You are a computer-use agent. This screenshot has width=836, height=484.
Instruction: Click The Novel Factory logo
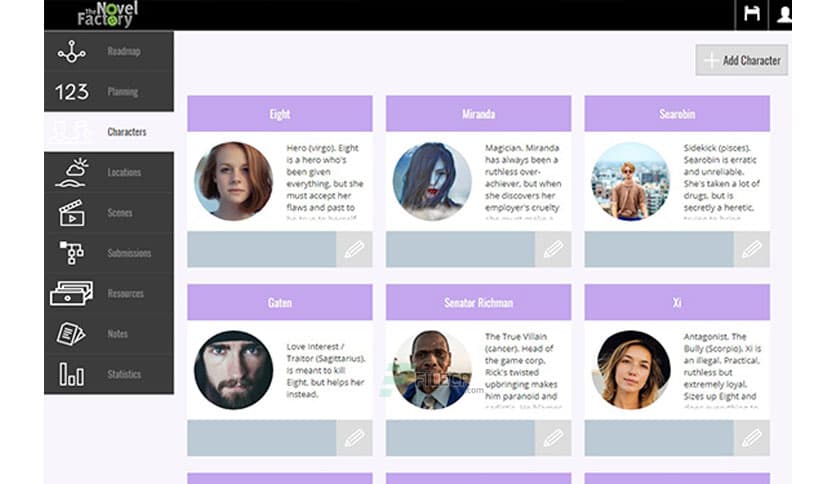(x=108, y=14)
